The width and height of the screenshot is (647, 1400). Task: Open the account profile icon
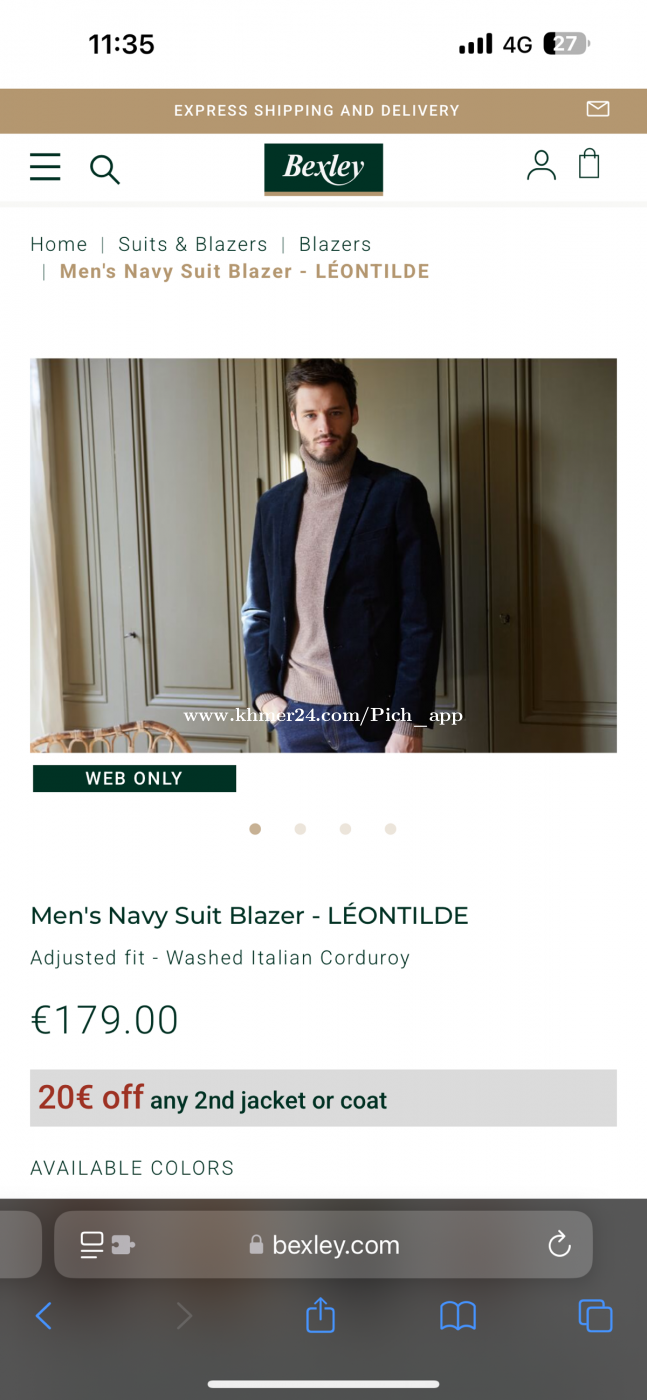click(x=541, y=165)
